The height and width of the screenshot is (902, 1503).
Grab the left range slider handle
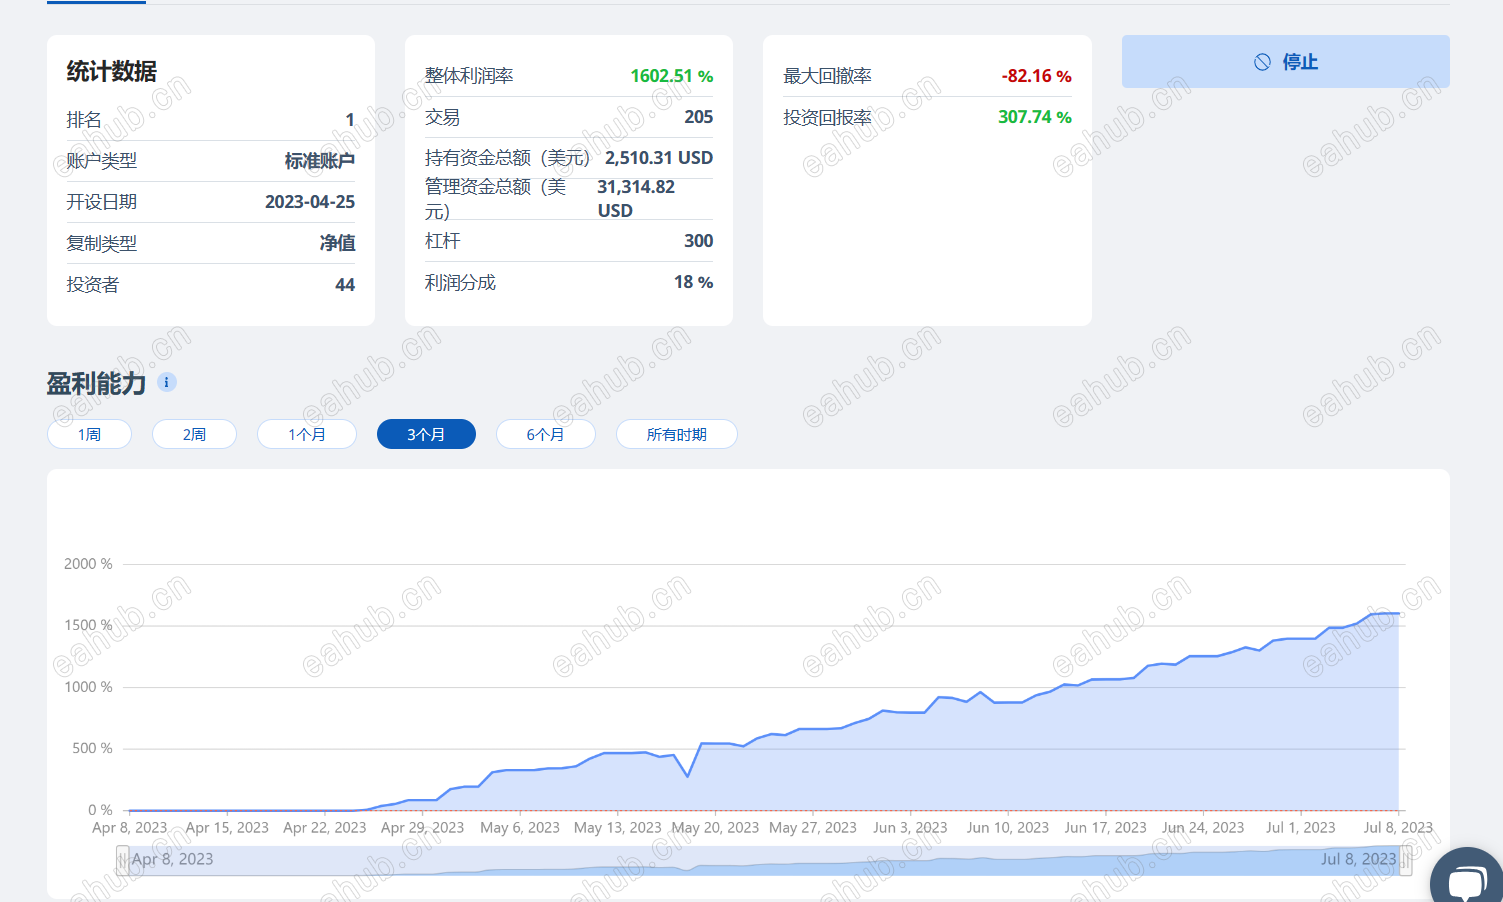pos(122,860)
